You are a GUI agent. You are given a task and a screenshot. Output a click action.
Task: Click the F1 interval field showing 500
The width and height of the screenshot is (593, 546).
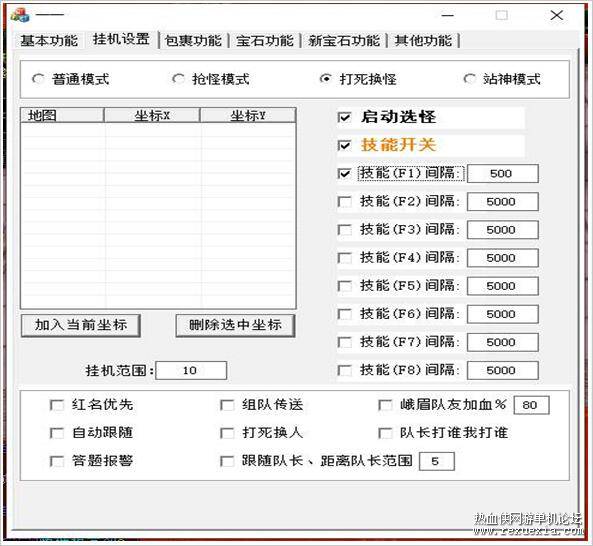pyautogui.click(x=503, y=174)
